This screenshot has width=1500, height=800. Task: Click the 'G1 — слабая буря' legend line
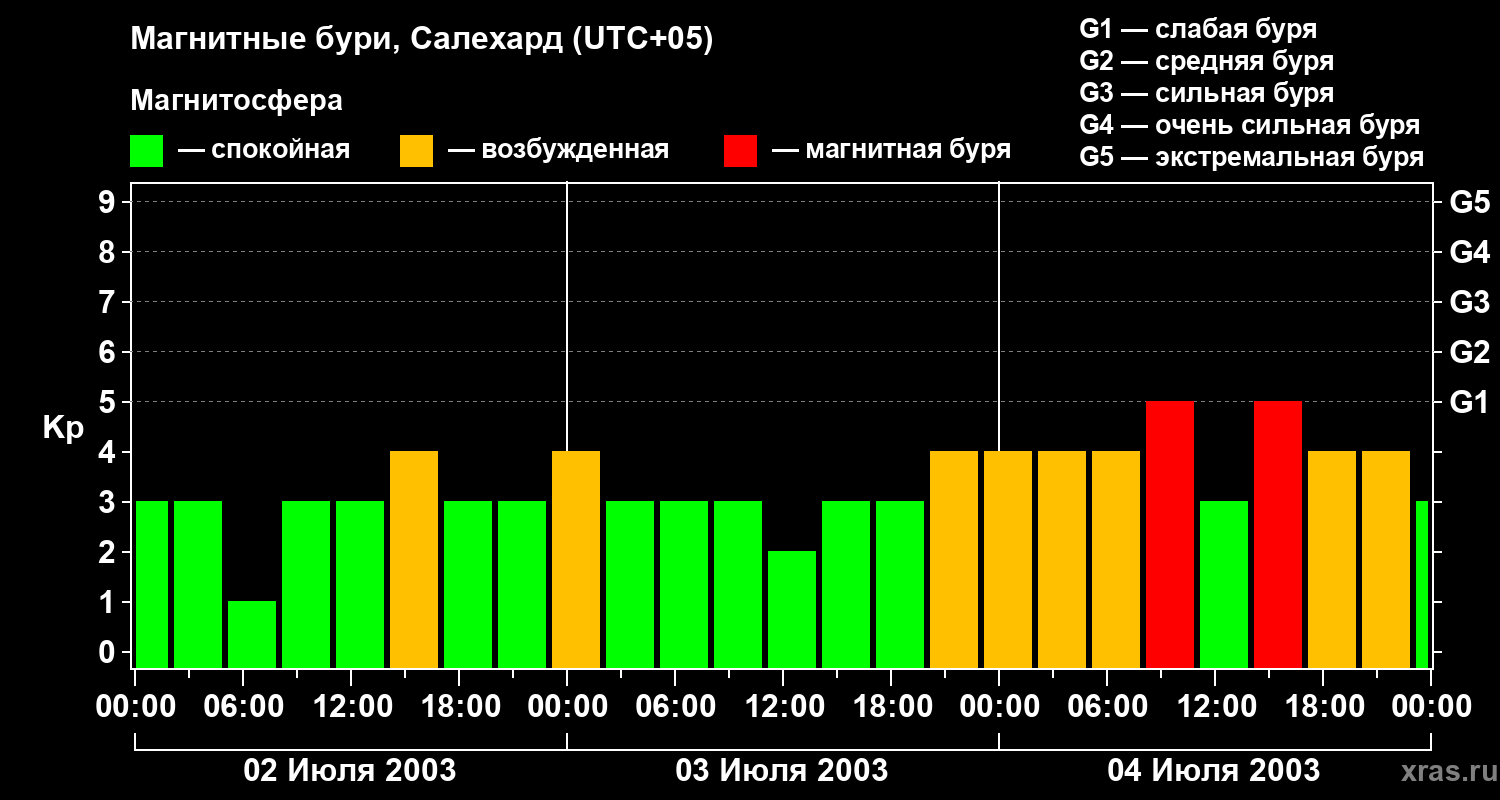pyautogui.click(x=1198, y=29)
